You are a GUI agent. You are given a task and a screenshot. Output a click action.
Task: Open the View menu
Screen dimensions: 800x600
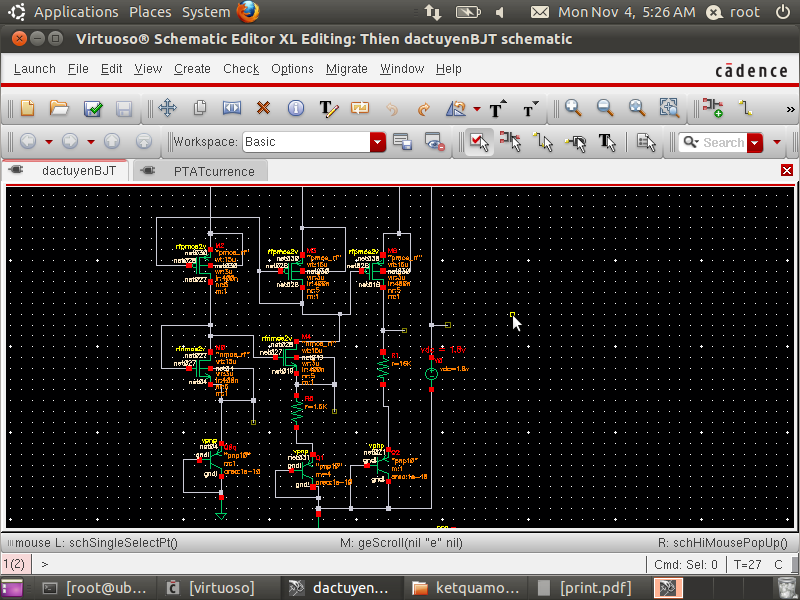pyautogui.click(x=148, y=69)
